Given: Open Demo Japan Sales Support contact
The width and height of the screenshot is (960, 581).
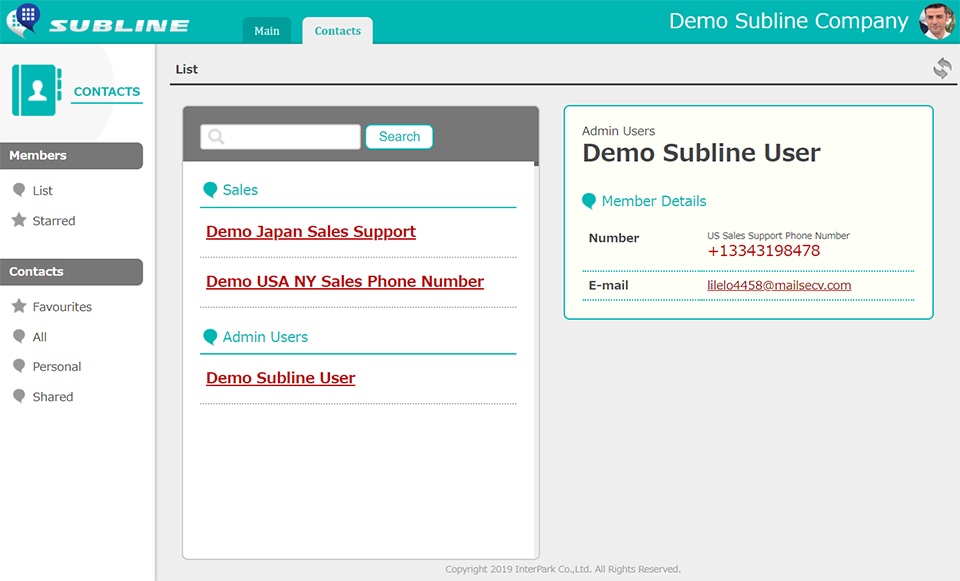Looking at the screenshot, I should [x=311, y=232].
